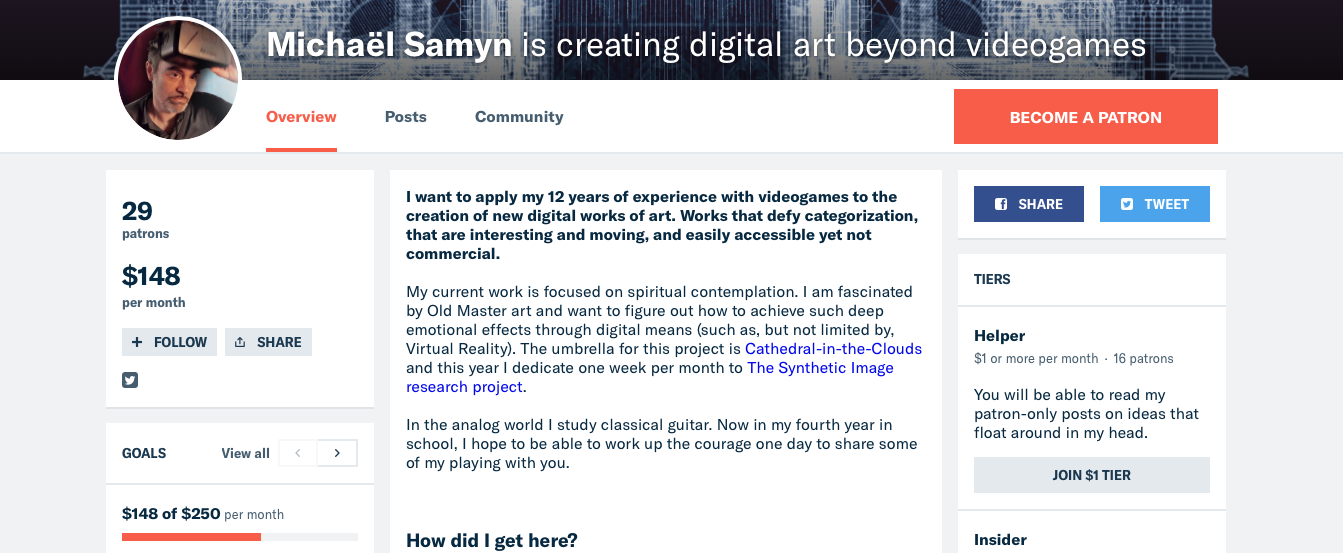Open the Overview tab
This screenshot has height=553, width=1343.
301,117
